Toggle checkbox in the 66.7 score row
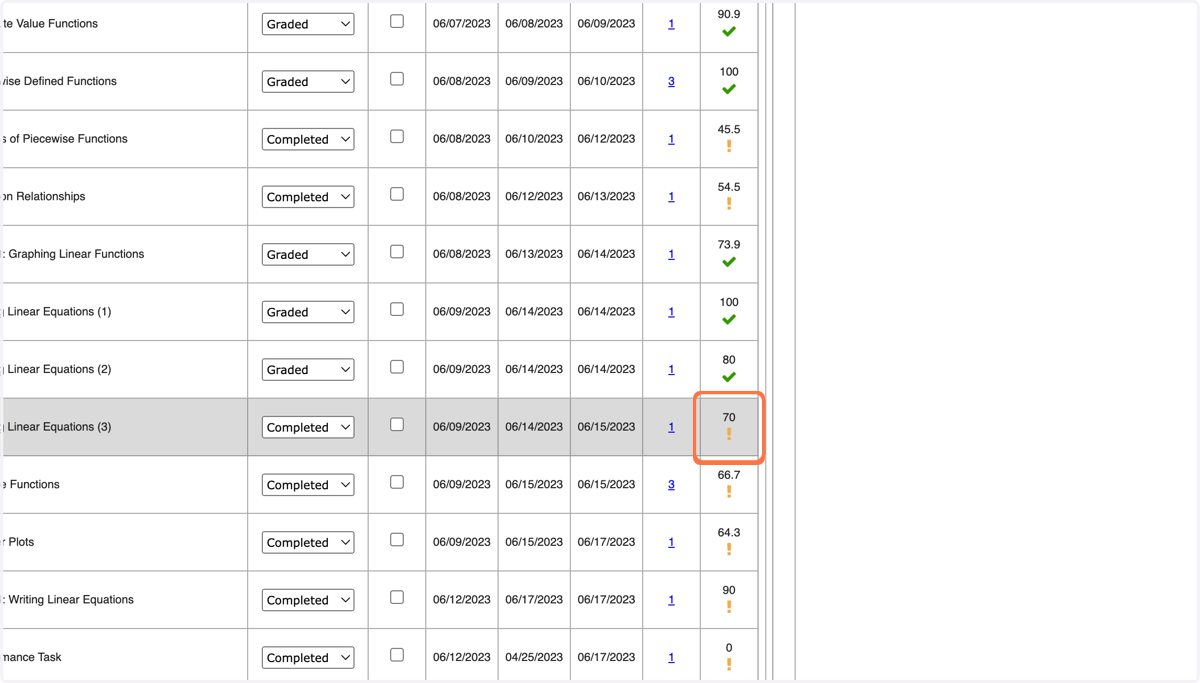The height and width of the screenshot is (683, 1200). [397, 482]
